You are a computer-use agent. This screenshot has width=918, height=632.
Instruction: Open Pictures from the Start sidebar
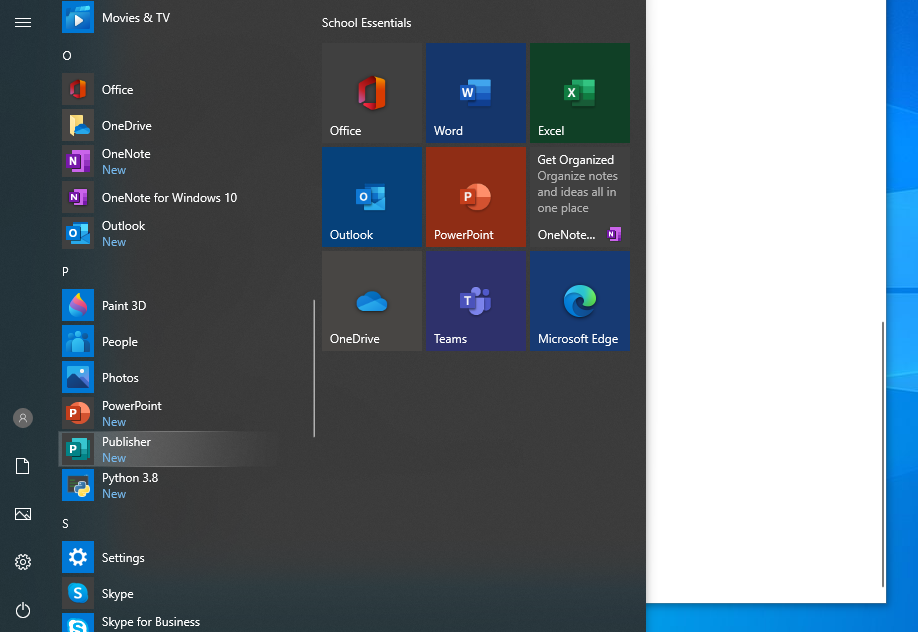coord(23,514)
